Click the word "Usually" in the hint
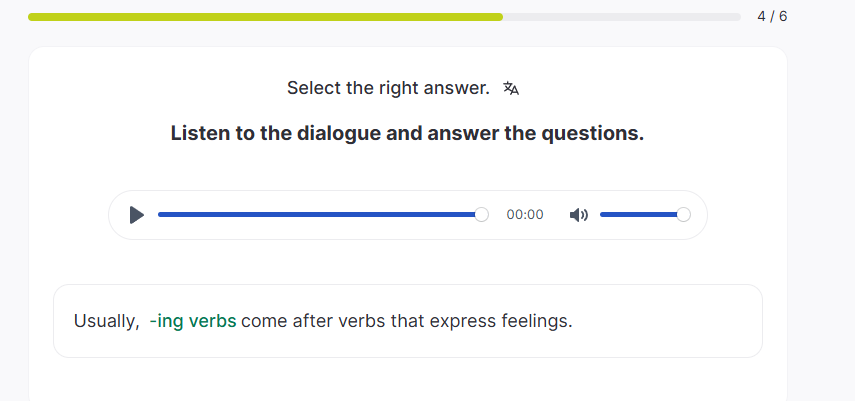 (x=105, y=322)
